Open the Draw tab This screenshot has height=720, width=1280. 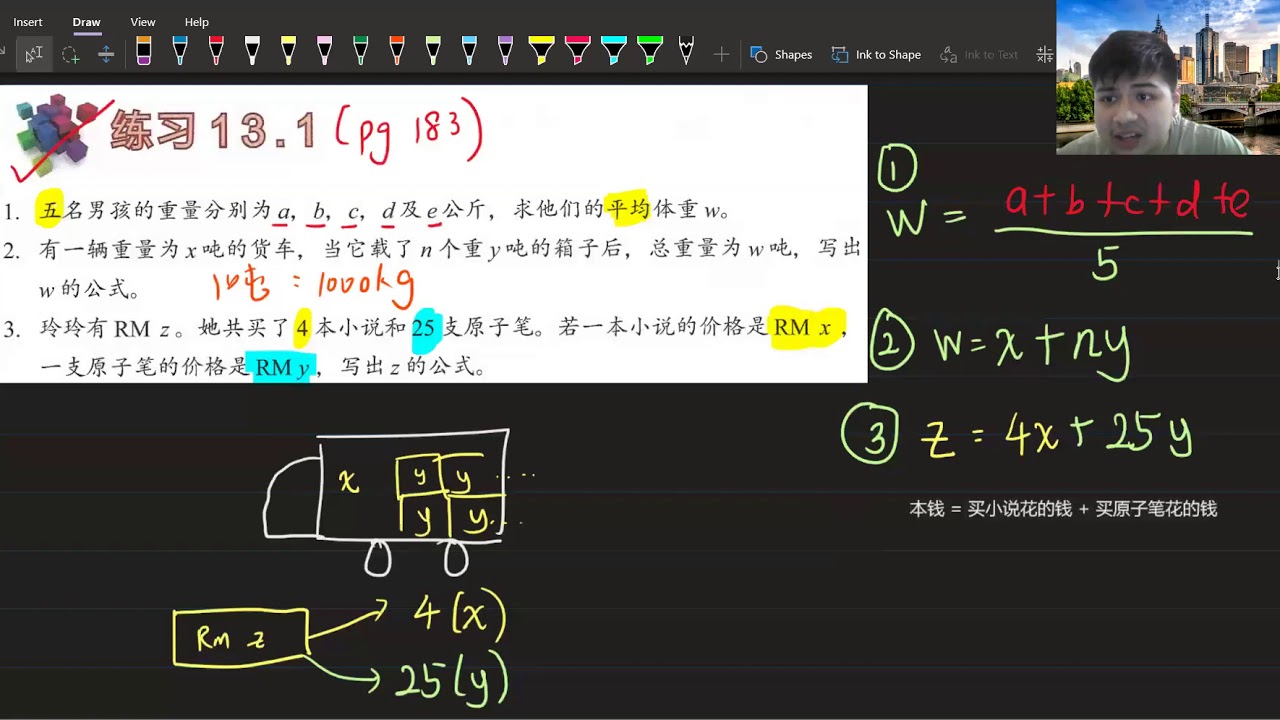(x=86, y=22)
